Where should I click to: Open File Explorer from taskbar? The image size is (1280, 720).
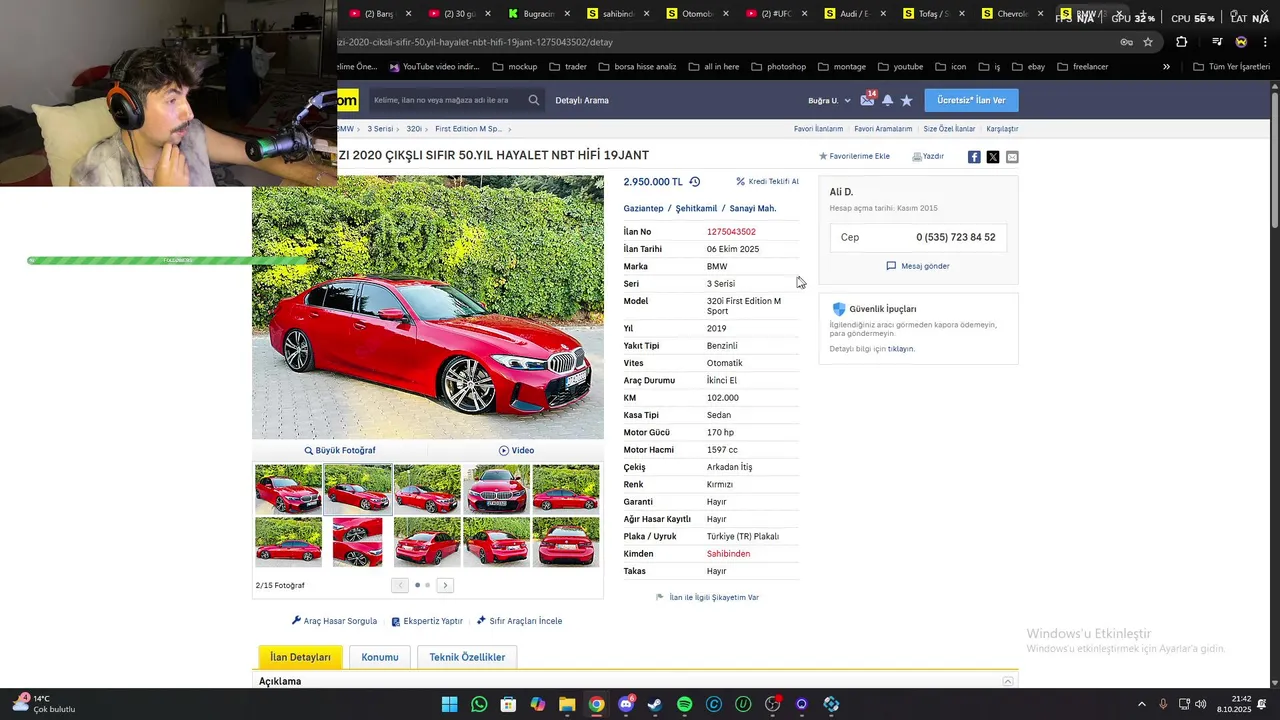pos(567,704)
